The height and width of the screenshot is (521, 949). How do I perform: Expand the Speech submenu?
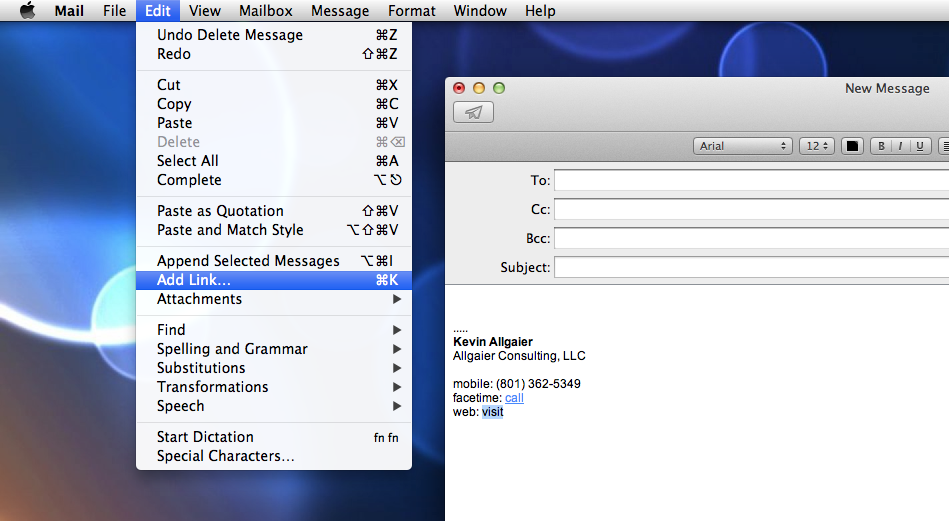tap(274, 406)
